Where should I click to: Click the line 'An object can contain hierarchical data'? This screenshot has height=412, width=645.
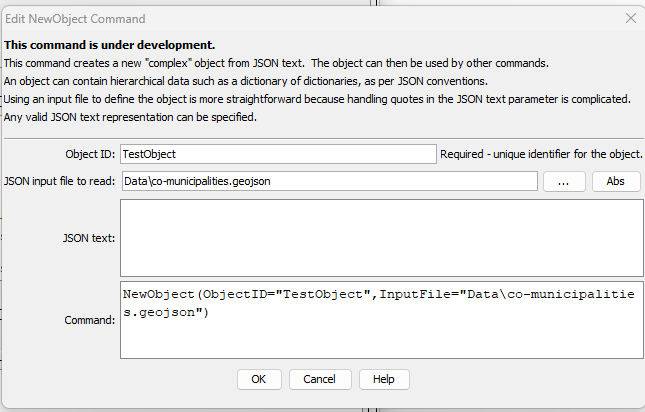click(246, 81)
